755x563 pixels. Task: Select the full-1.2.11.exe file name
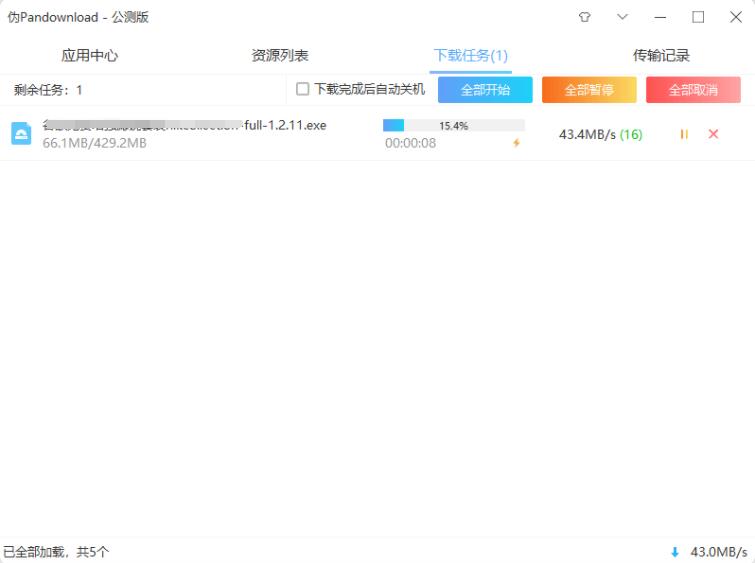pos(184,125)
